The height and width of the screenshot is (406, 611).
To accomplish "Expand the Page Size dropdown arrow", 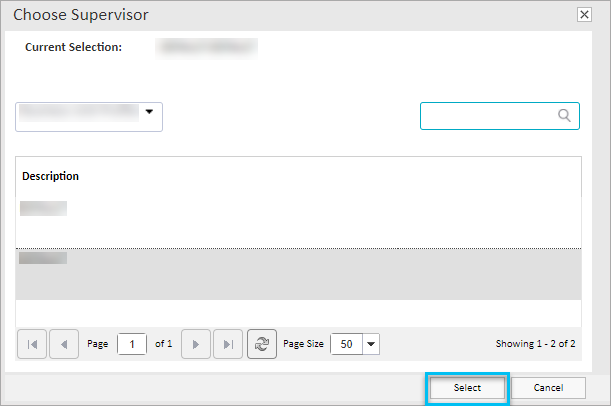I will 371,344.
